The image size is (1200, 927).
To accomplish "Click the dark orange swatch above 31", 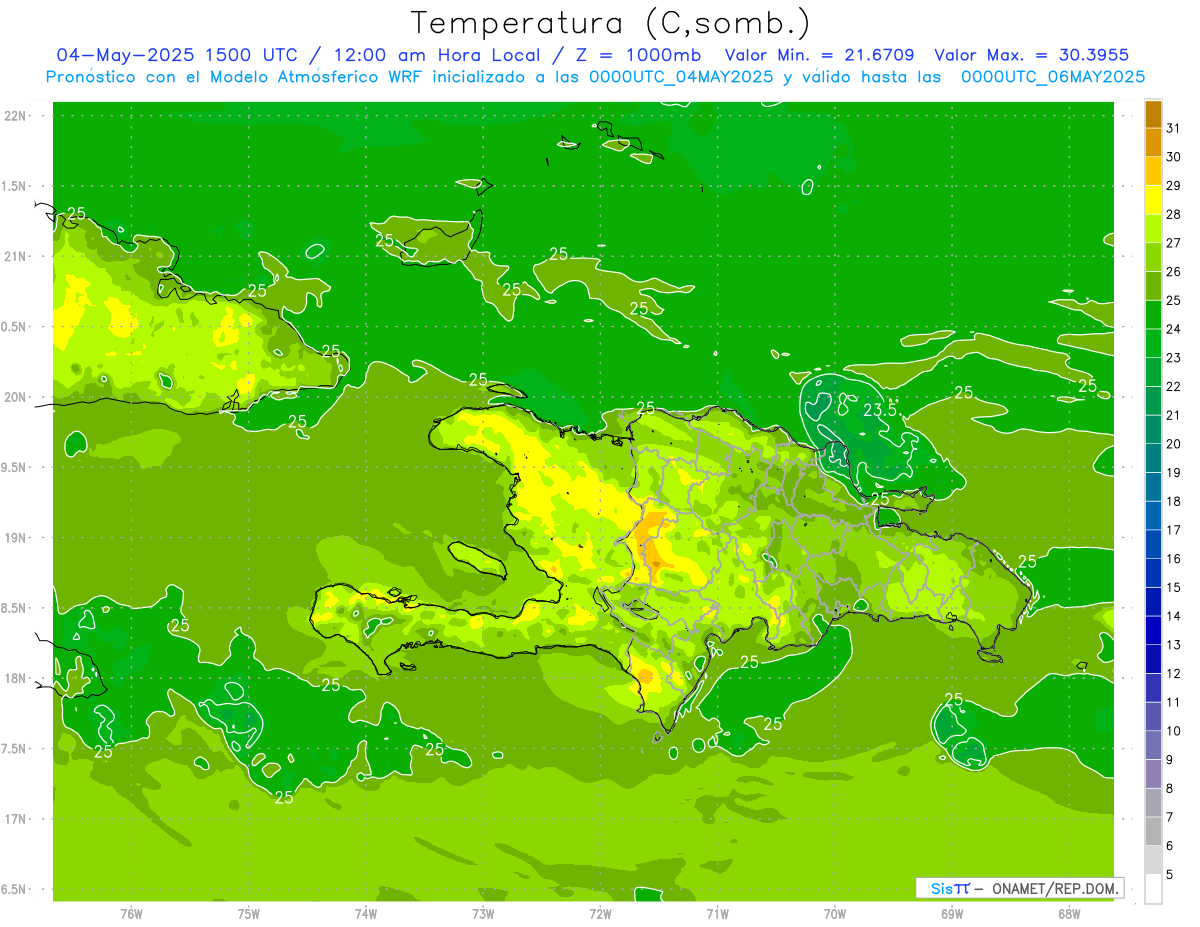I will pyautogui.click(x=1153, y=114).
